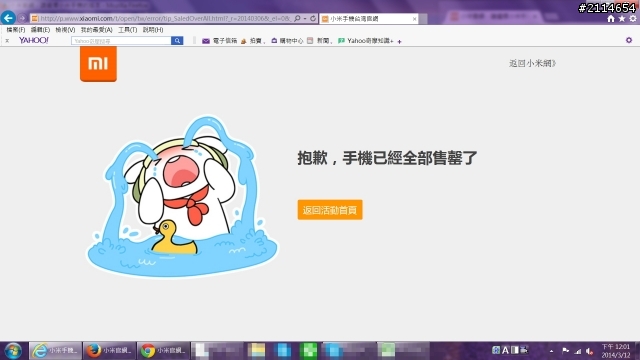Open the 說明(H) menu
Screen dimensions: 640x360
[x=153, y=30]
